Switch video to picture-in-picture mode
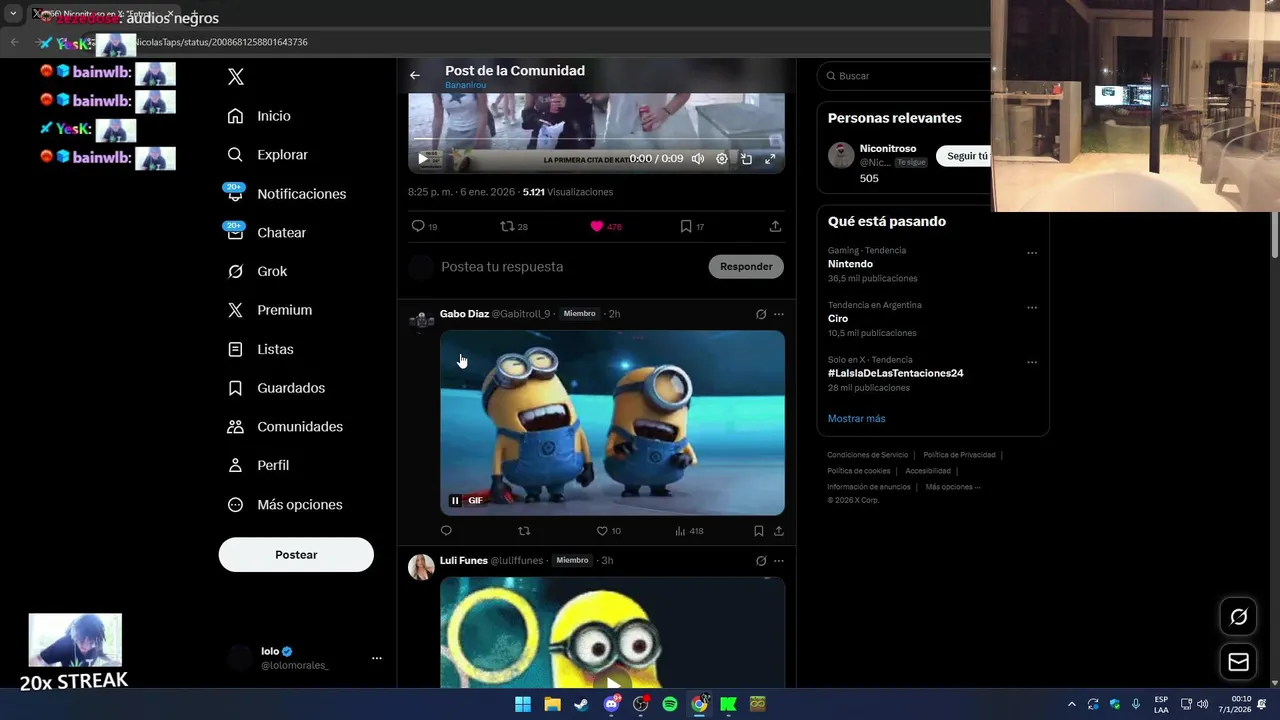1280x720 pixels. (746, 158)
